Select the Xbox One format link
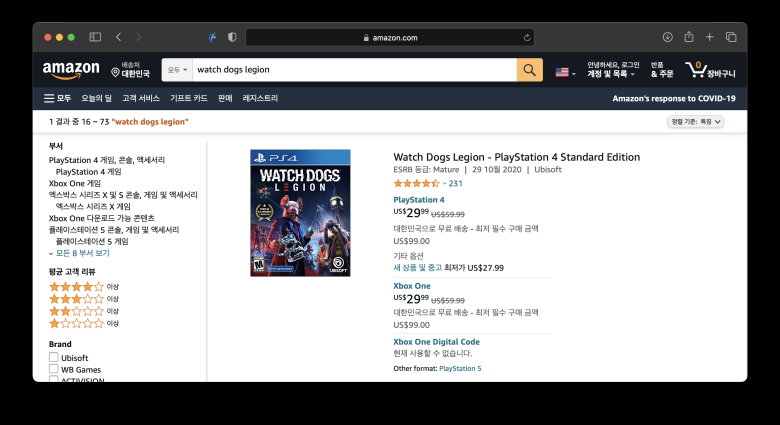Screen dimensions: 780x425 pyautogui.click(x=412, y=286)
